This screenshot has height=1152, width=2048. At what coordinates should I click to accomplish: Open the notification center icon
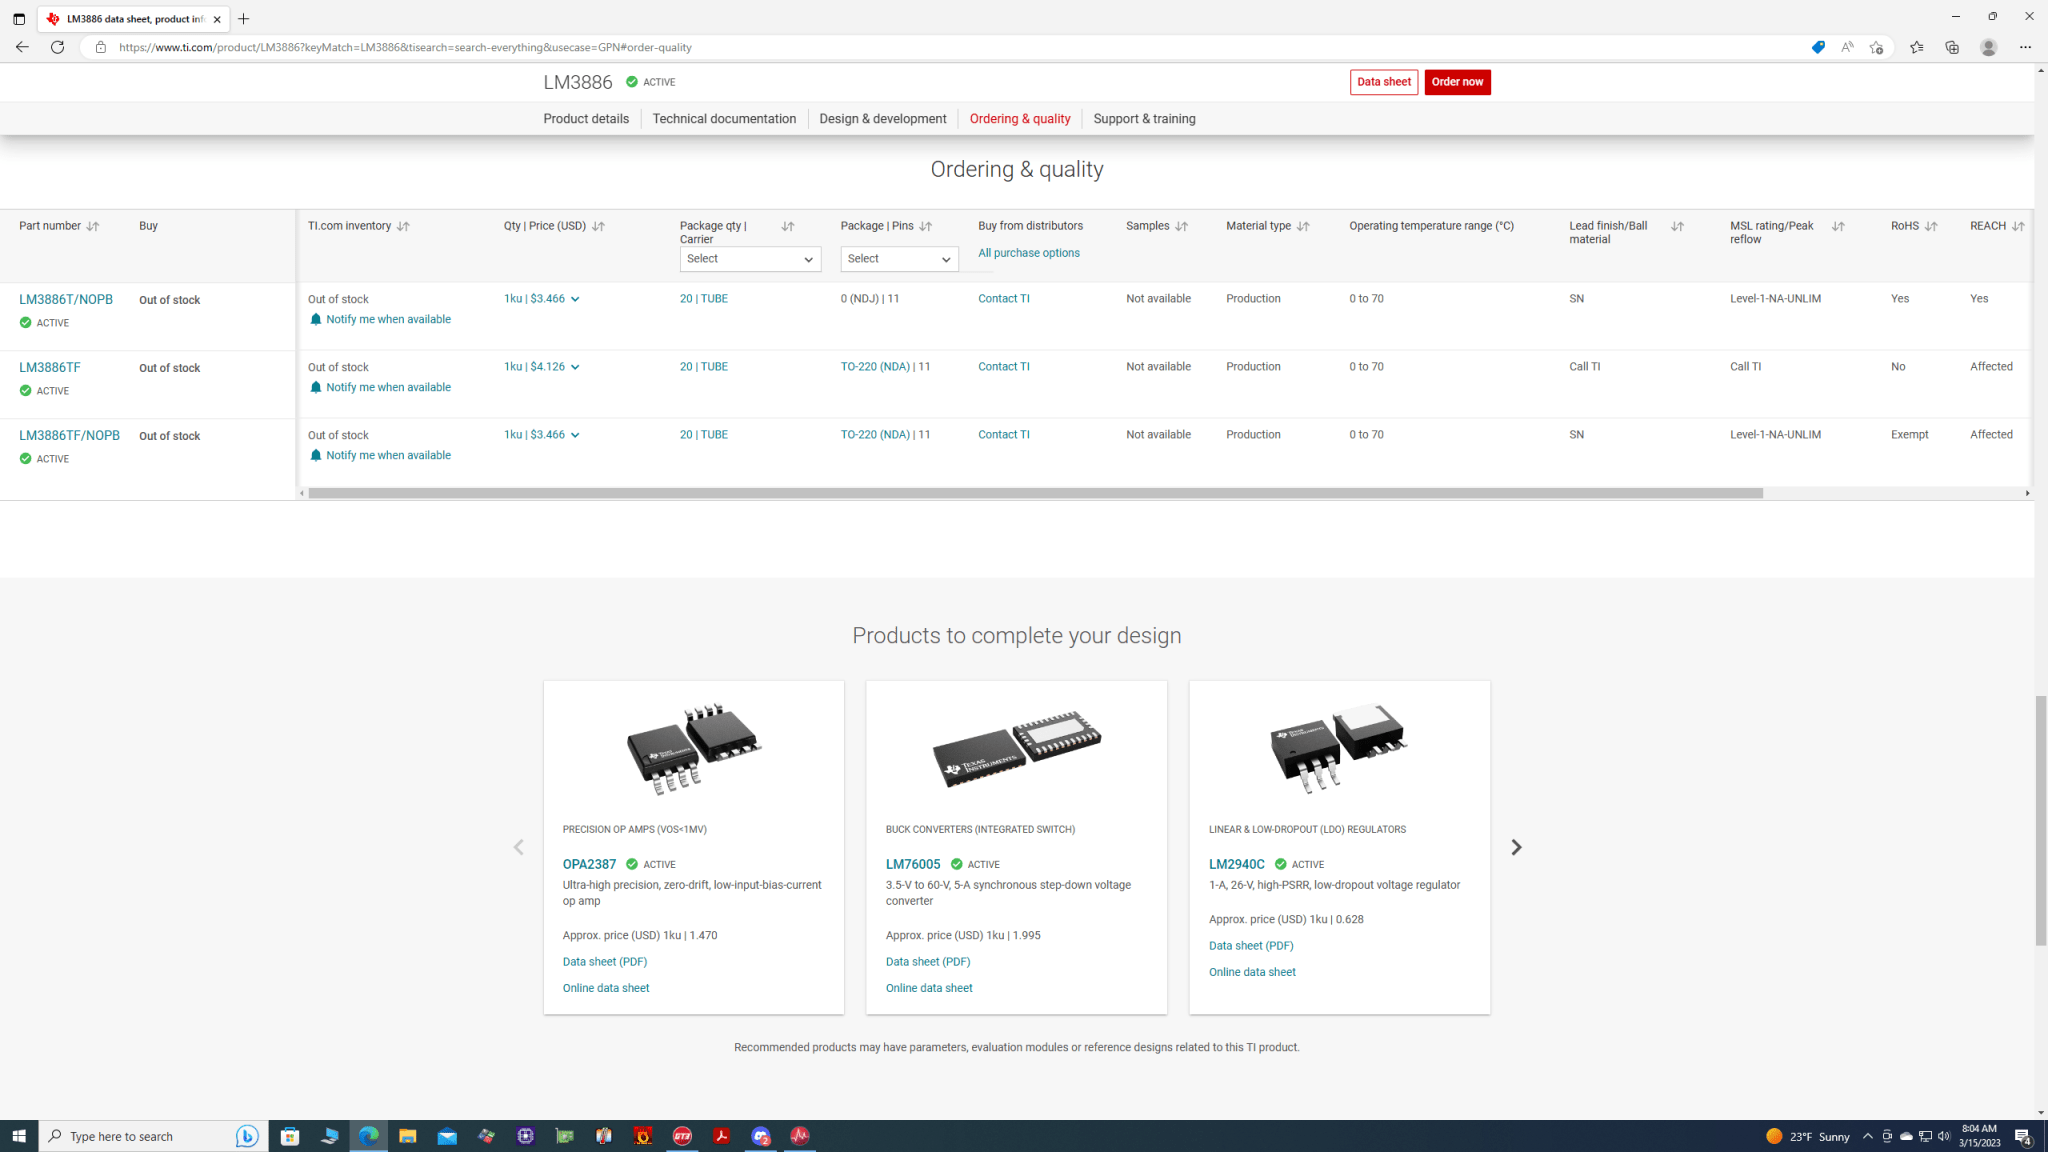click(x=2023, y=1136)
